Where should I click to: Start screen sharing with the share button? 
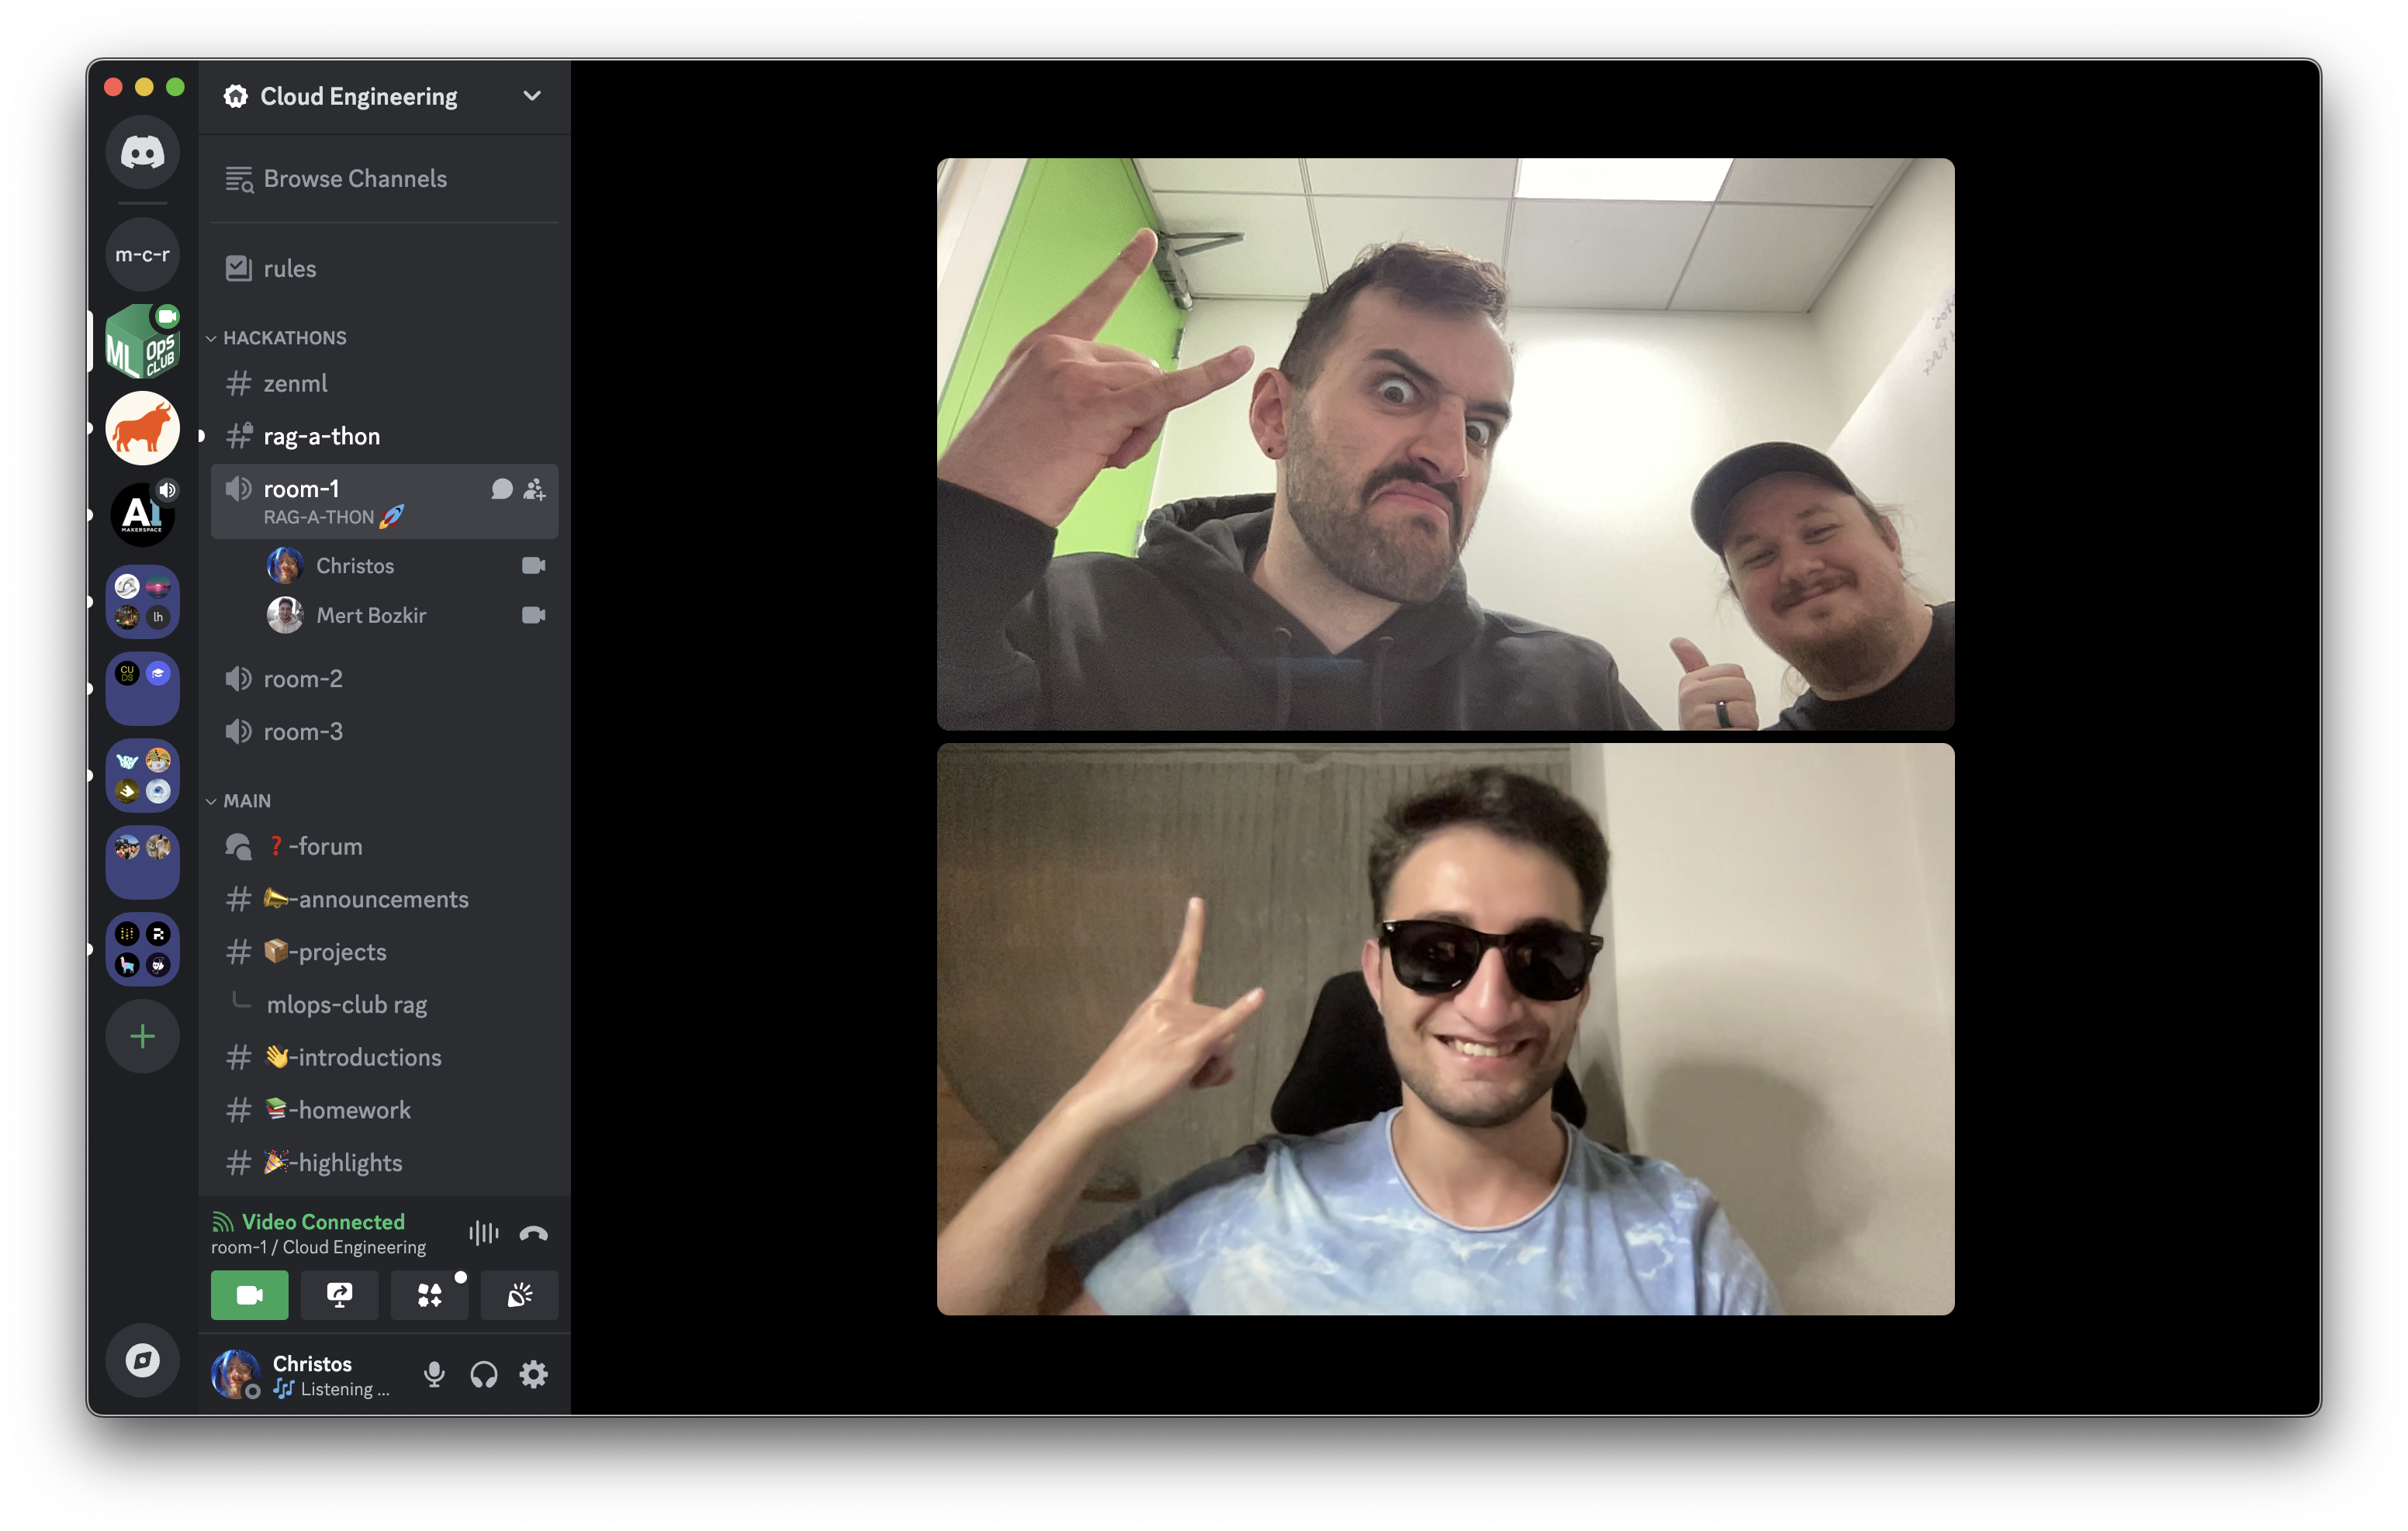[x=339, y=1295]
